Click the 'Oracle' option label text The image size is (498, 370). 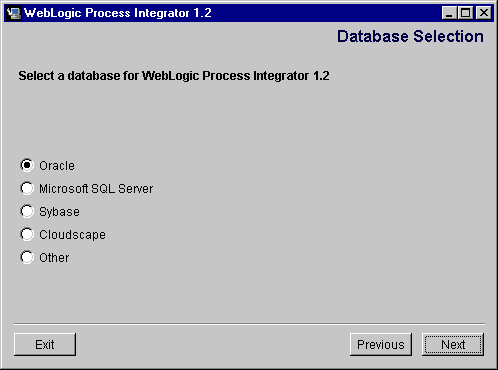(57, 166)
